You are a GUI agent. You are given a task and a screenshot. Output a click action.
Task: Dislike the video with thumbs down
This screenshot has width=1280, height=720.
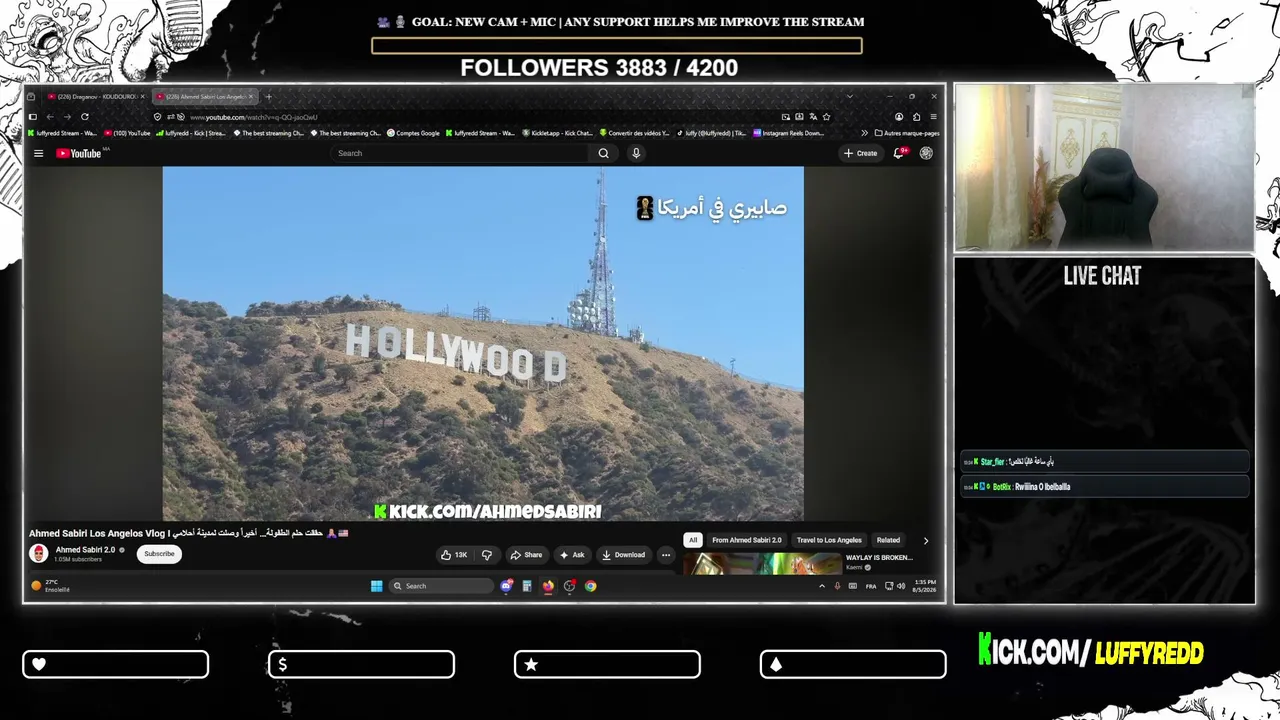pyautogui.click(x=487, y=555)
